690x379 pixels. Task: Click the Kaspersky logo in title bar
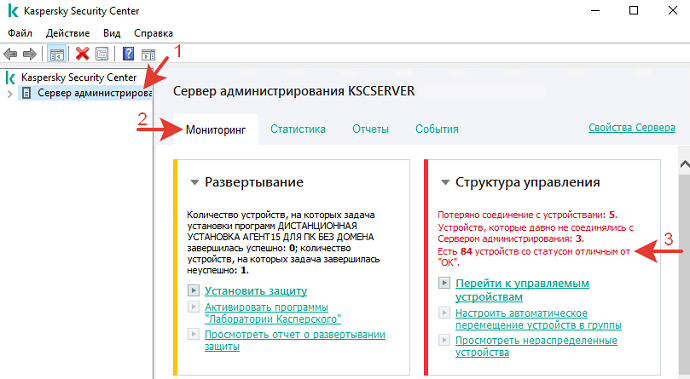13,11
